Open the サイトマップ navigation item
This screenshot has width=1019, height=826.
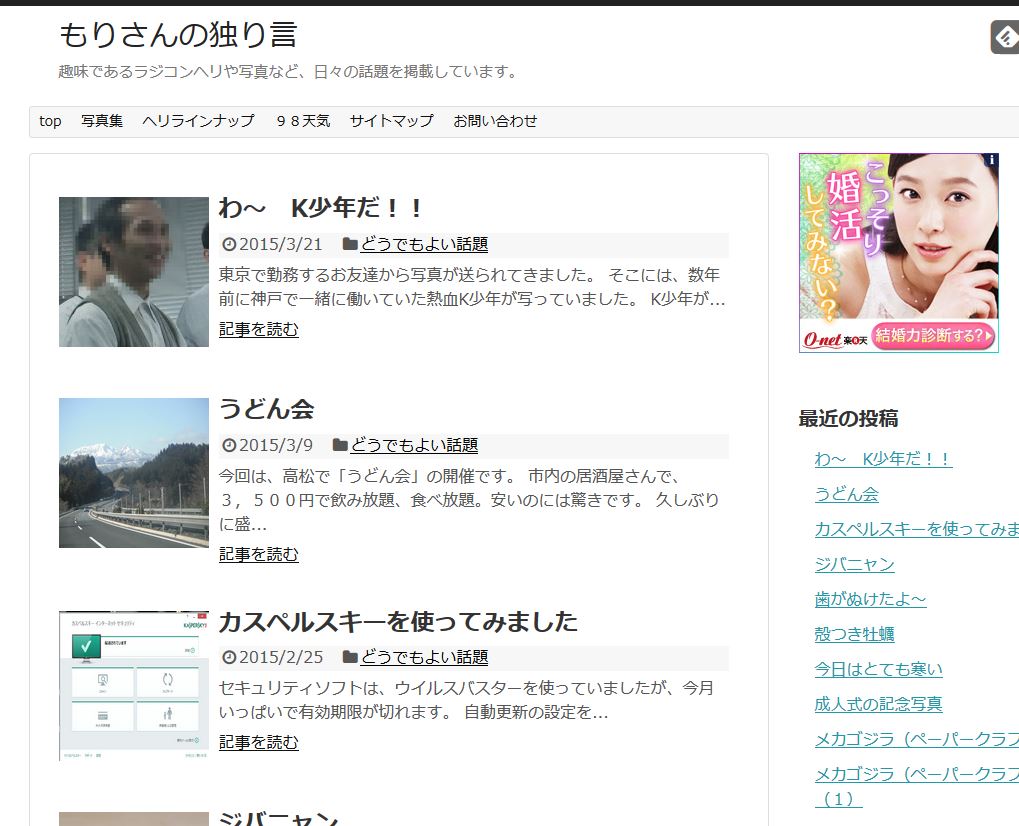tap(391, 121)
